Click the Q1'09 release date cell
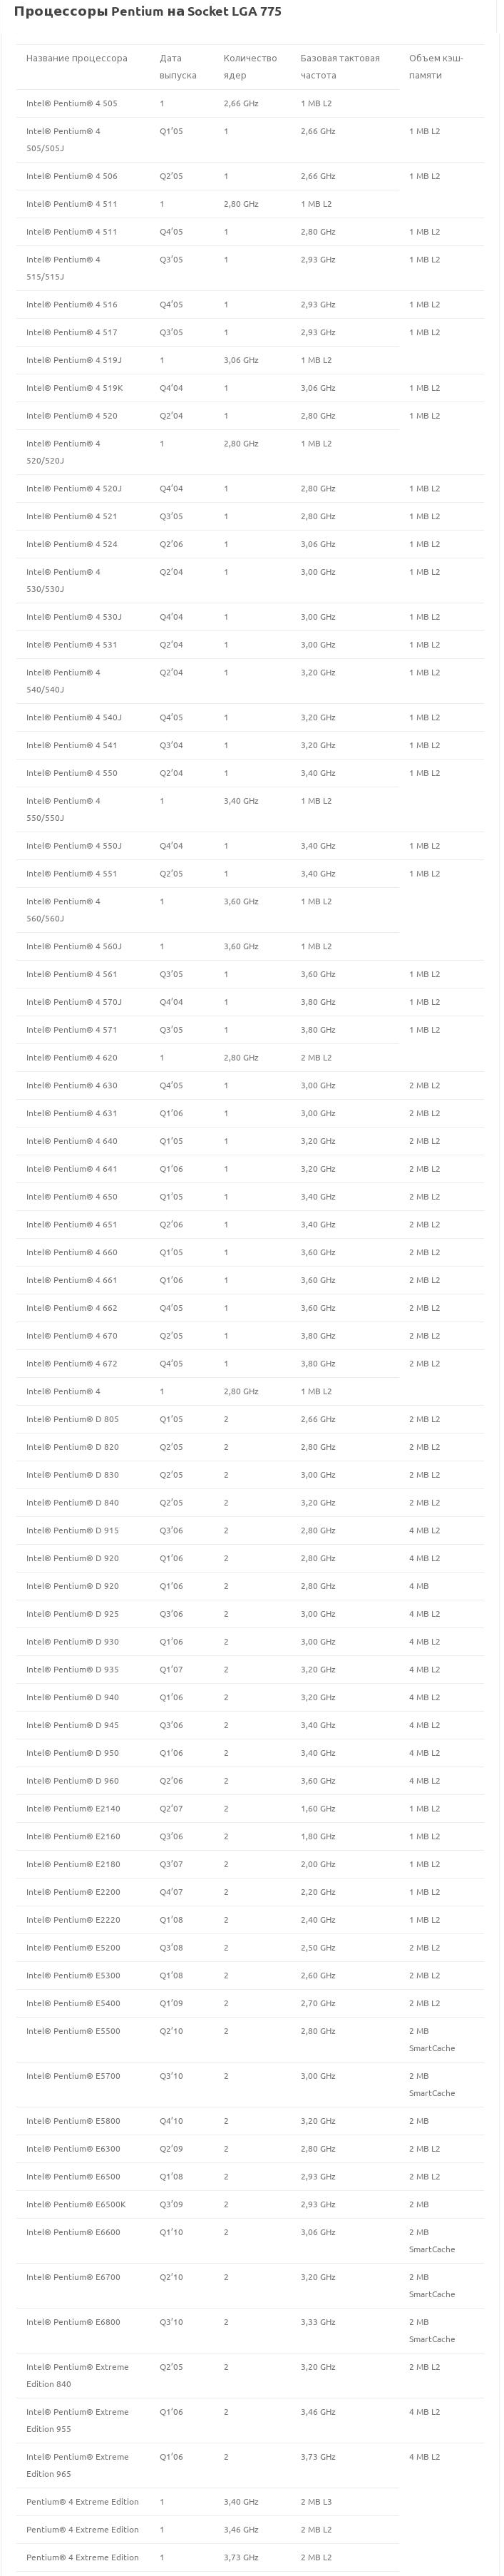The height and width of the screenshot is (2576, 504). 171,2003
